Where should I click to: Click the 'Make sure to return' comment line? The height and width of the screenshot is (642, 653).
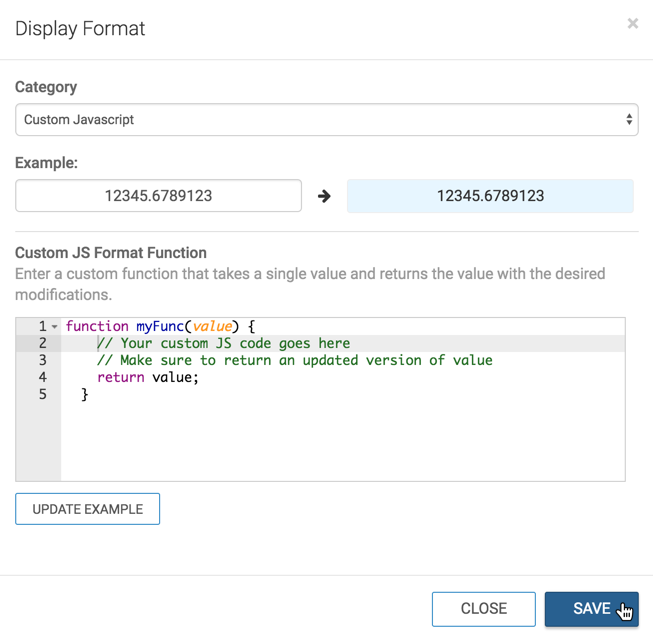(x=294, y=360)
